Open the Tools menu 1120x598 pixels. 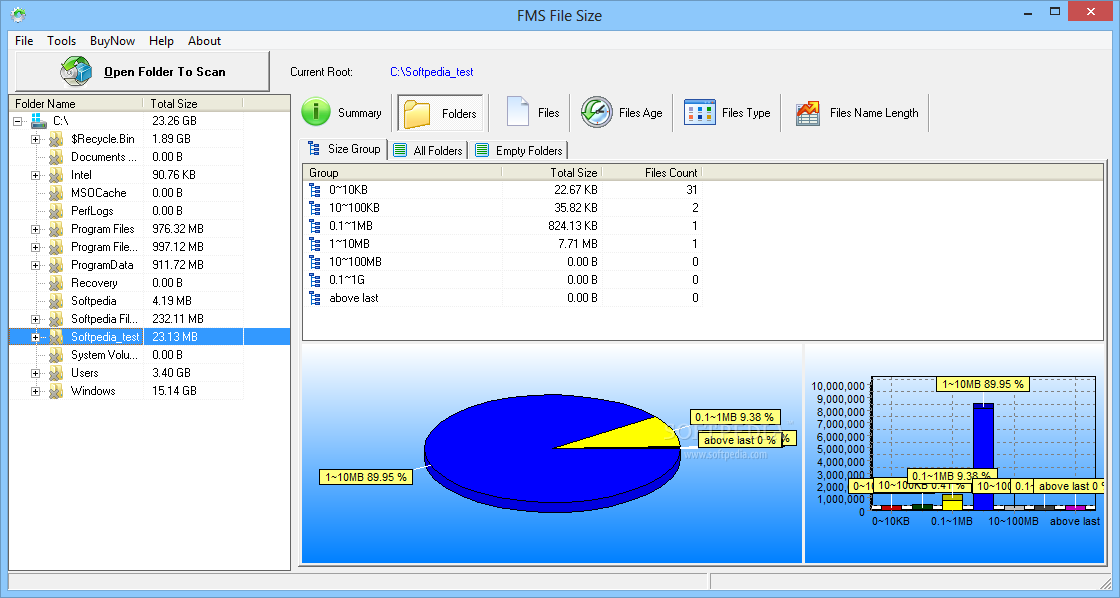61,41
